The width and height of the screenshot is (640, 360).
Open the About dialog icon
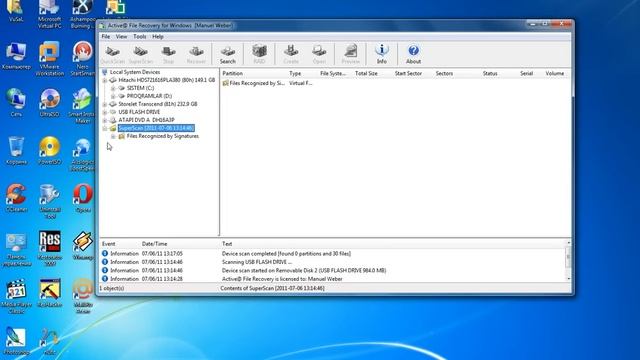tap(413, 54)
